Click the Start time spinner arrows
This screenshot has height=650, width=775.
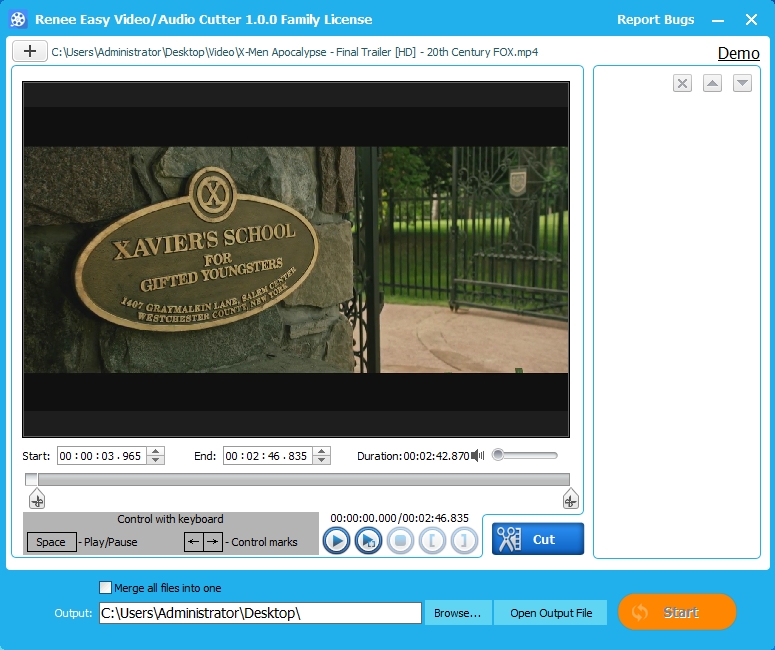pos(155,456)
